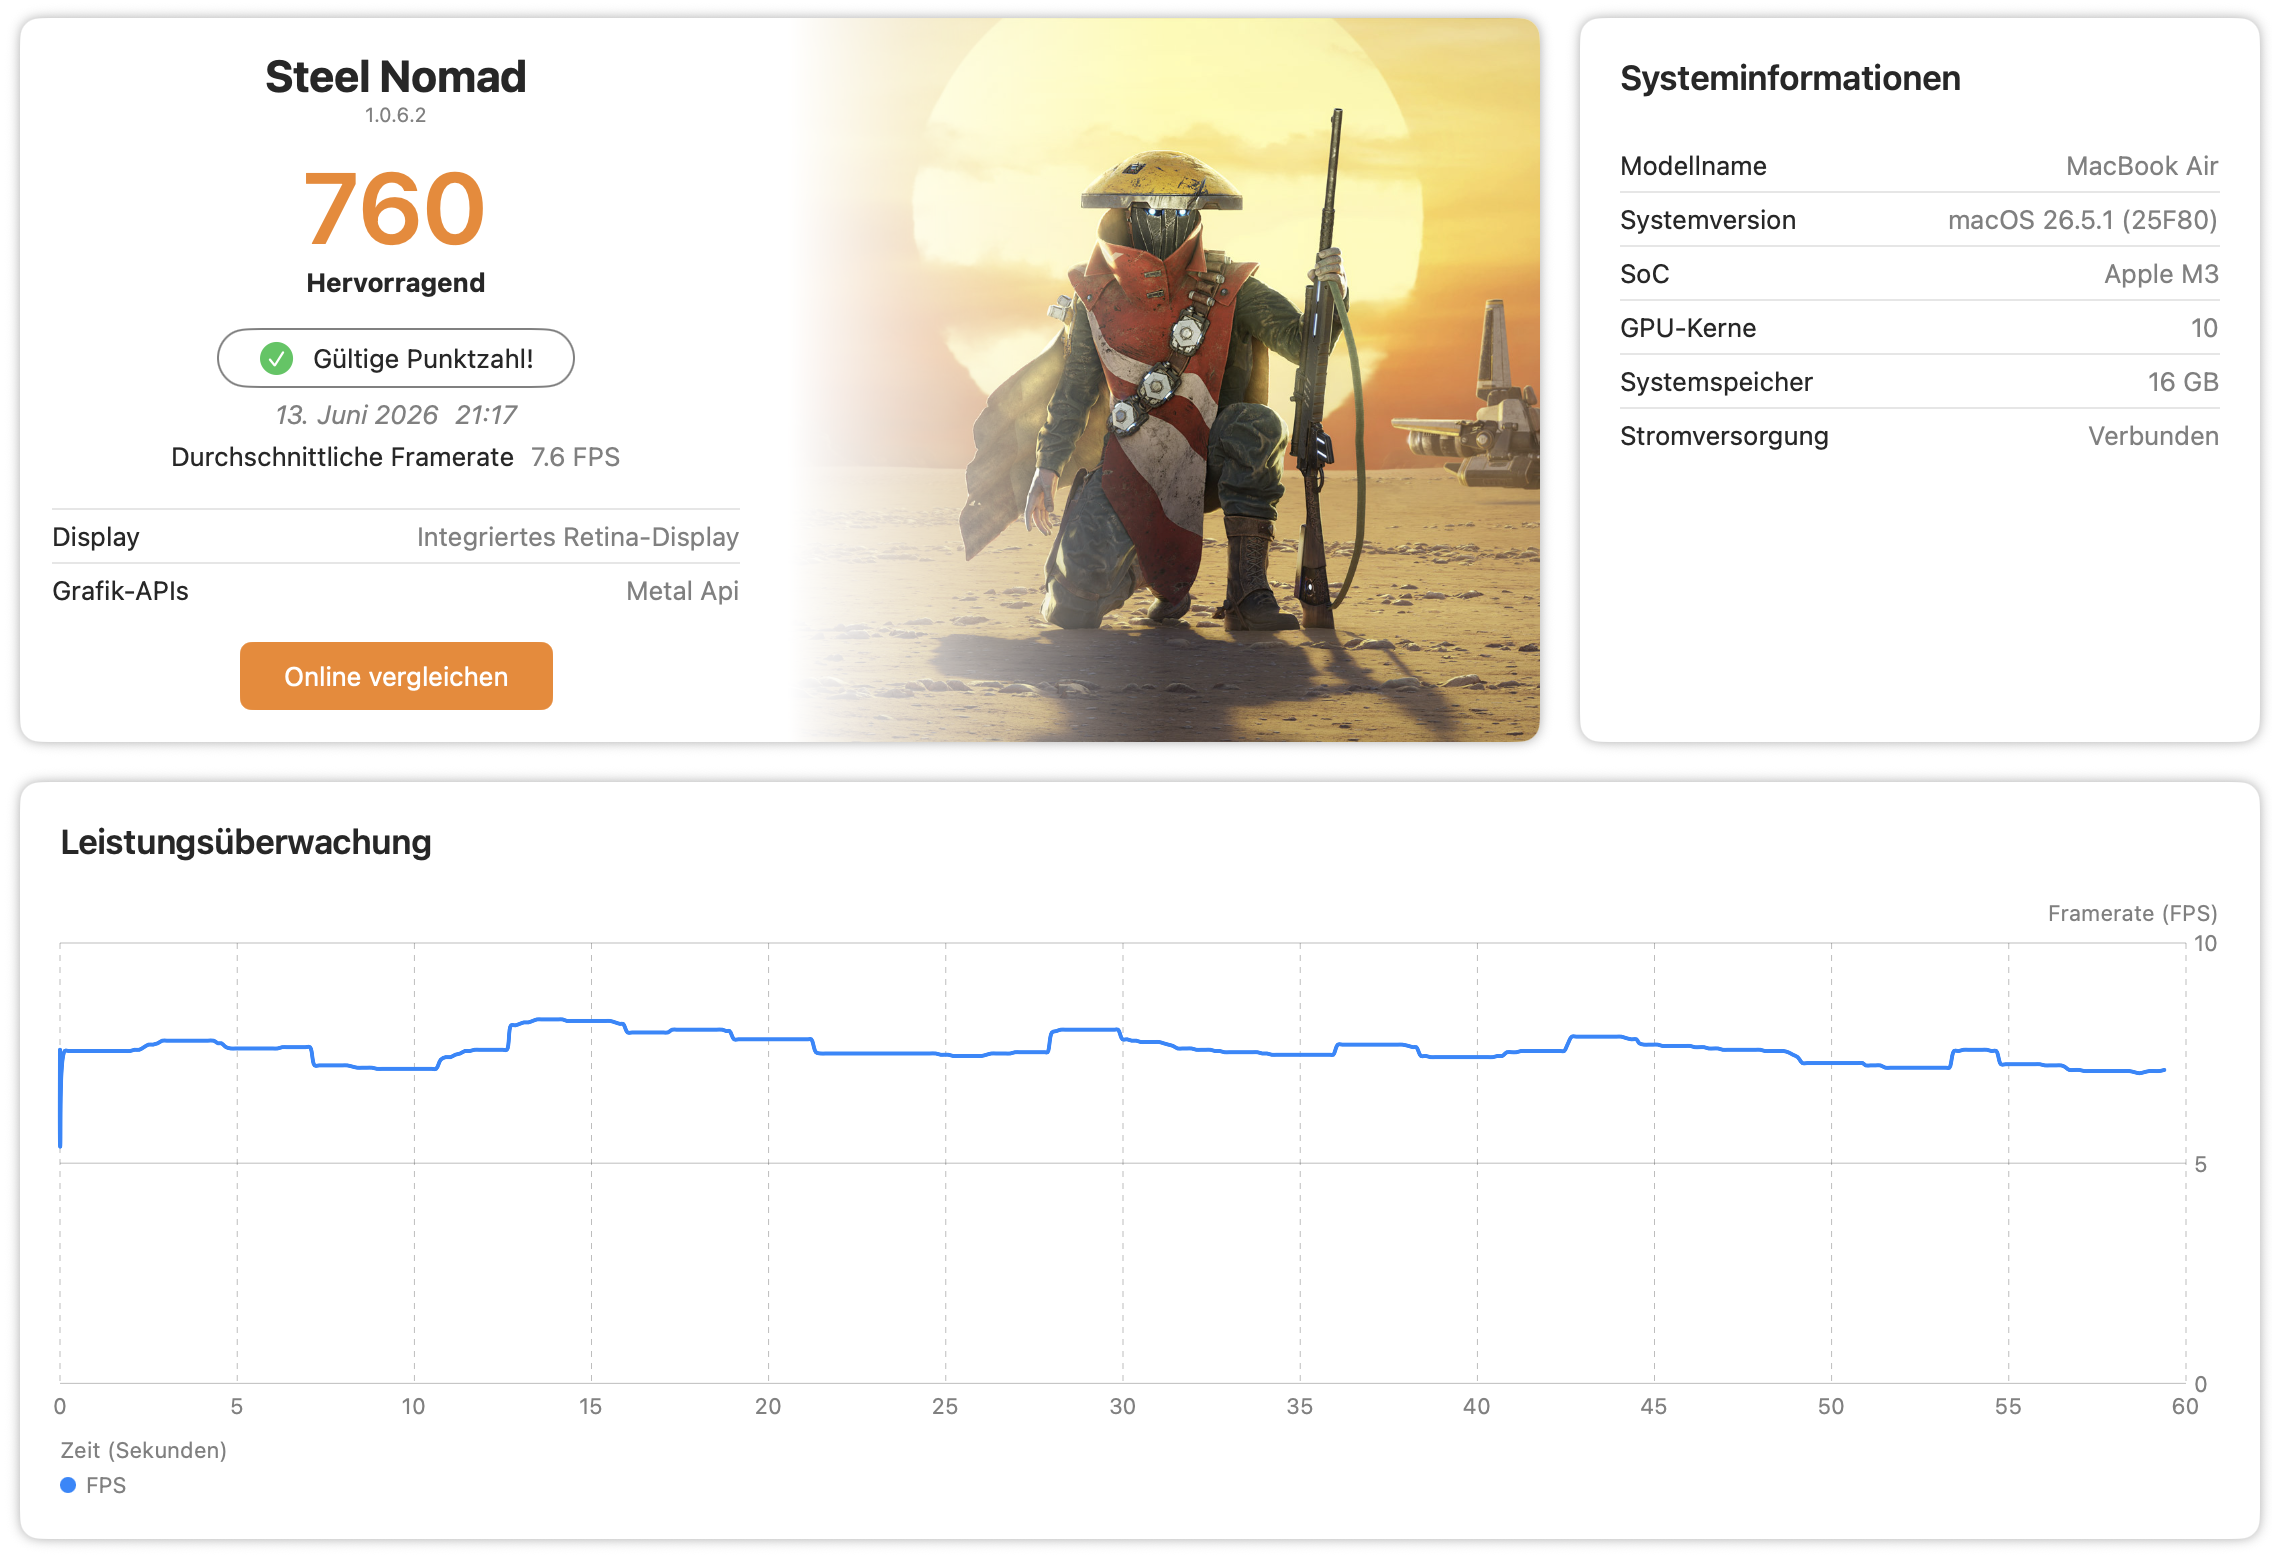
Task: Click the Display Integriertes Retina-Display row
Action: point(395,537)
